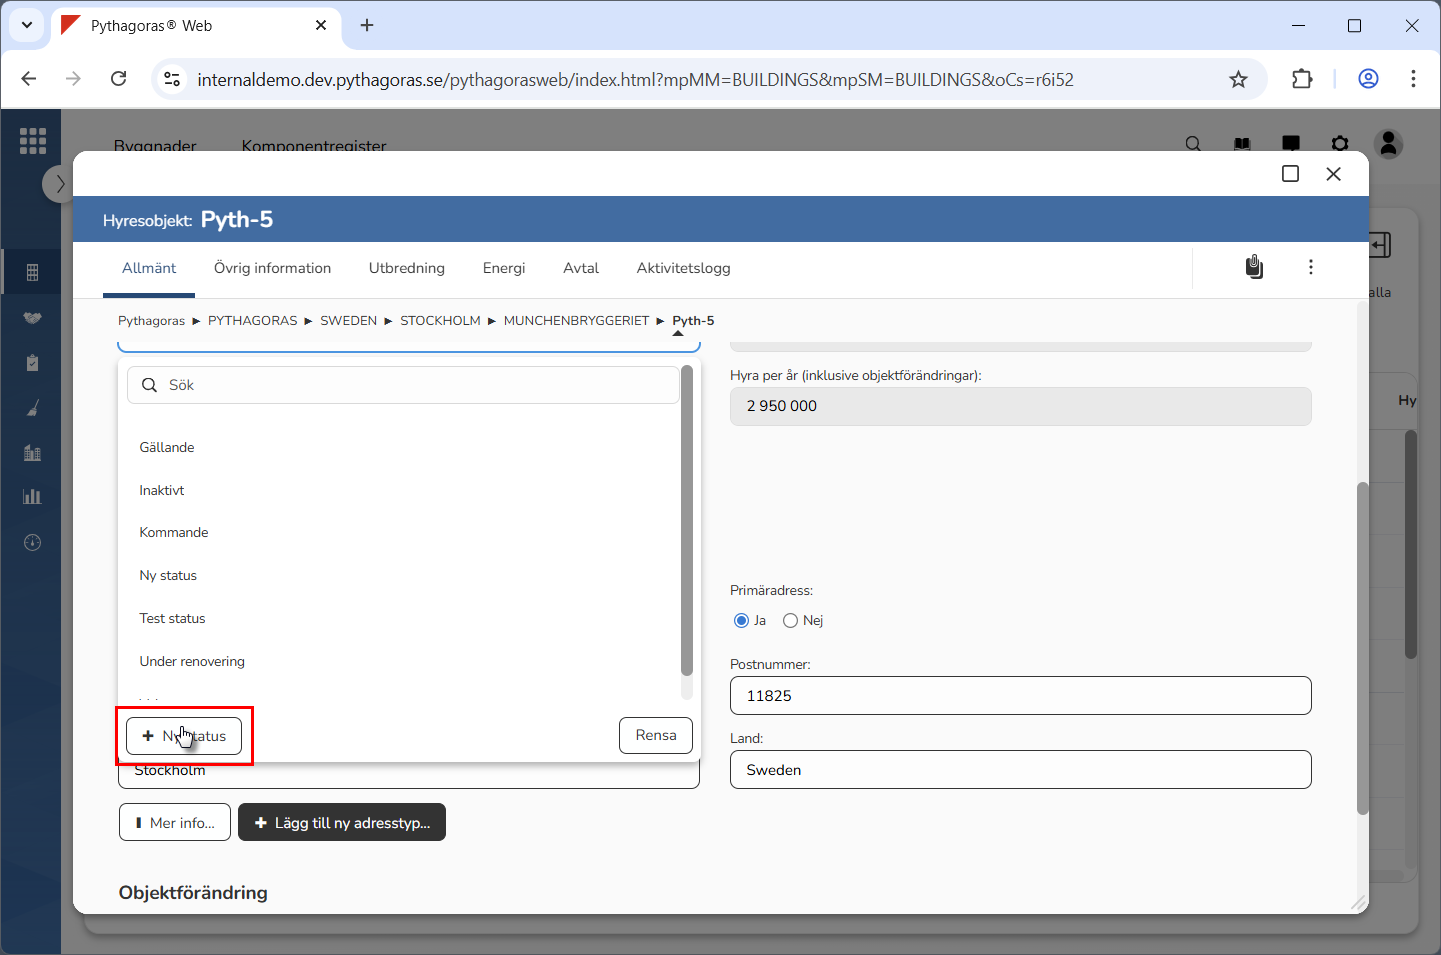Open the bar chart statistics sidebar icon
1441x955 pixels.
(32, 497)
